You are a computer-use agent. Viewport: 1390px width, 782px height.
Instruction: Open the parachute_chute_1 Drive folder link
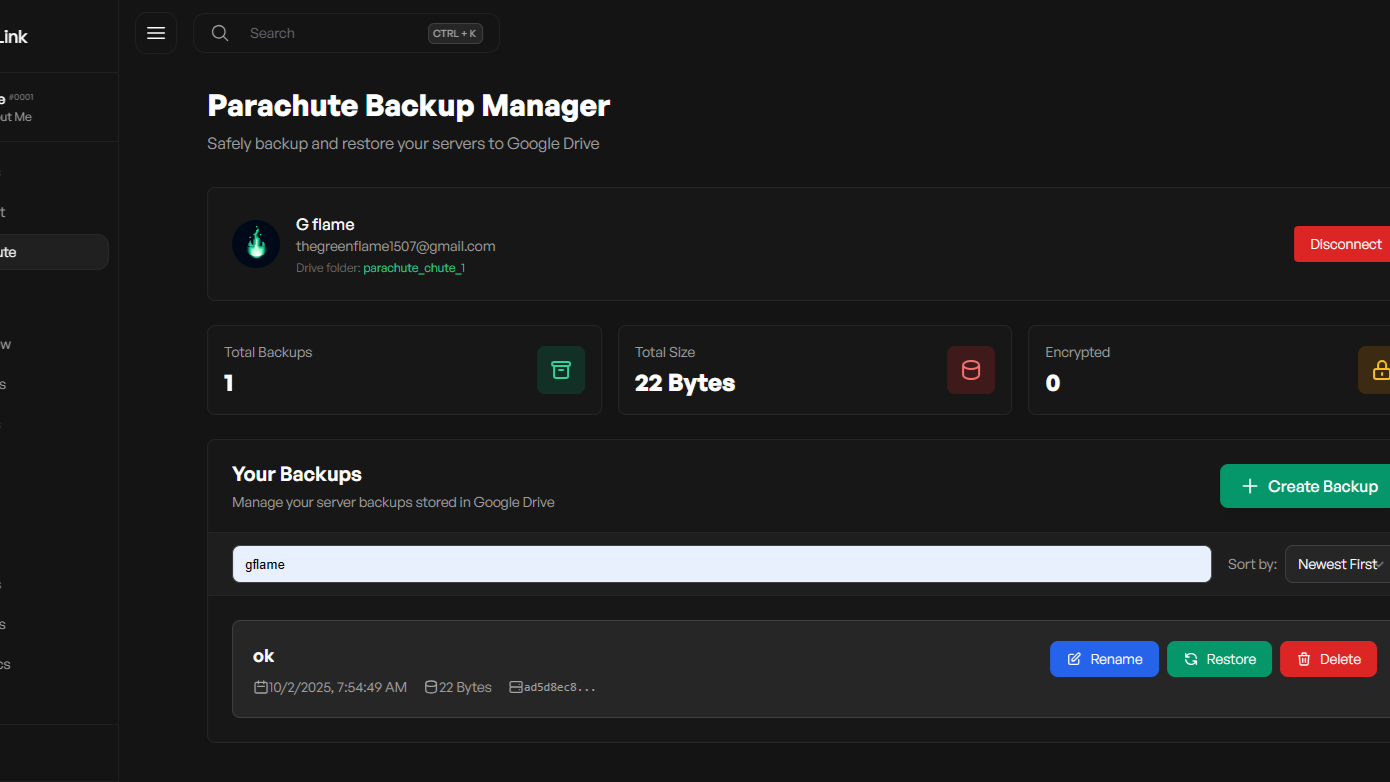[414, 268]
